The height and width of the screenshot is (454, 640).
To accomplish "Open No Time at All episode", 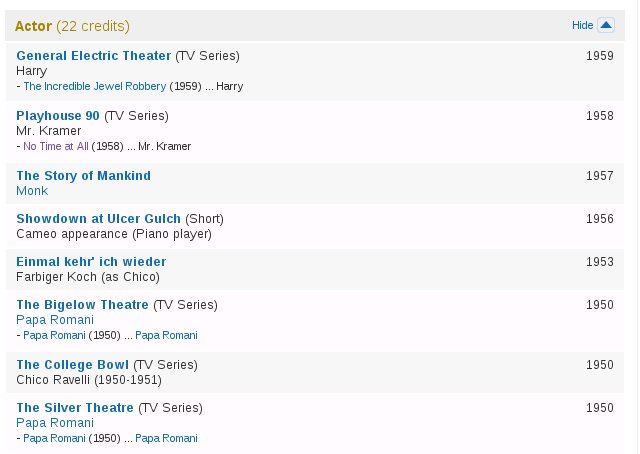I will [x=56, y=146].
